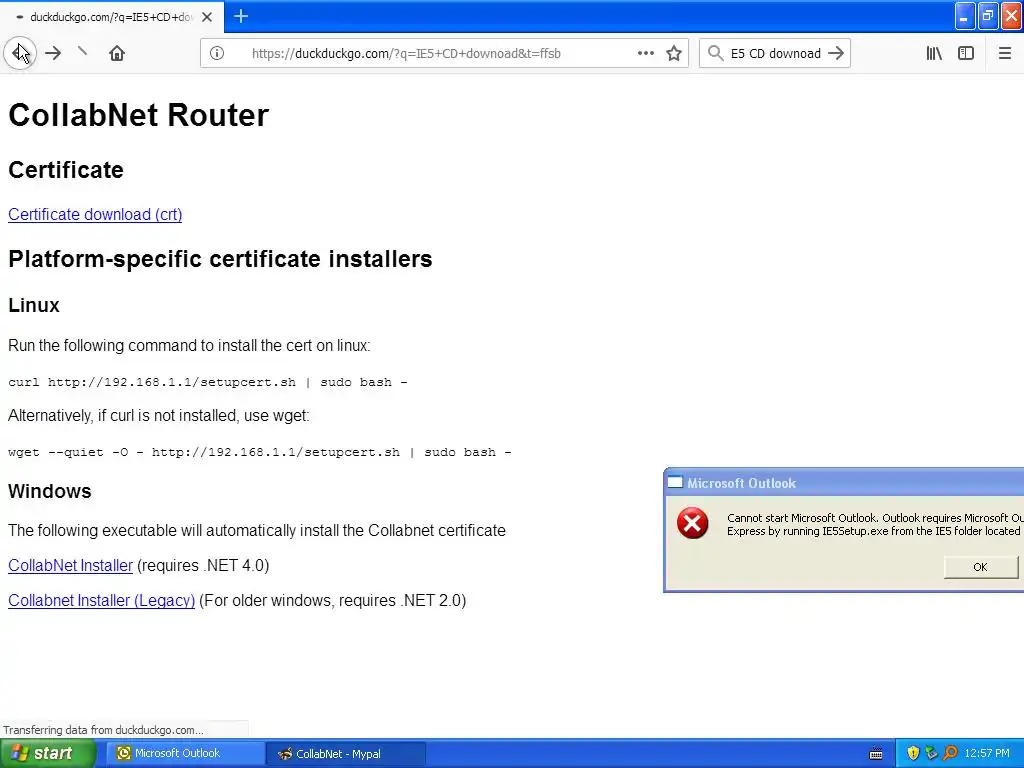
Task: Click the magnifier icon in search box
Action: coord(715,53)
